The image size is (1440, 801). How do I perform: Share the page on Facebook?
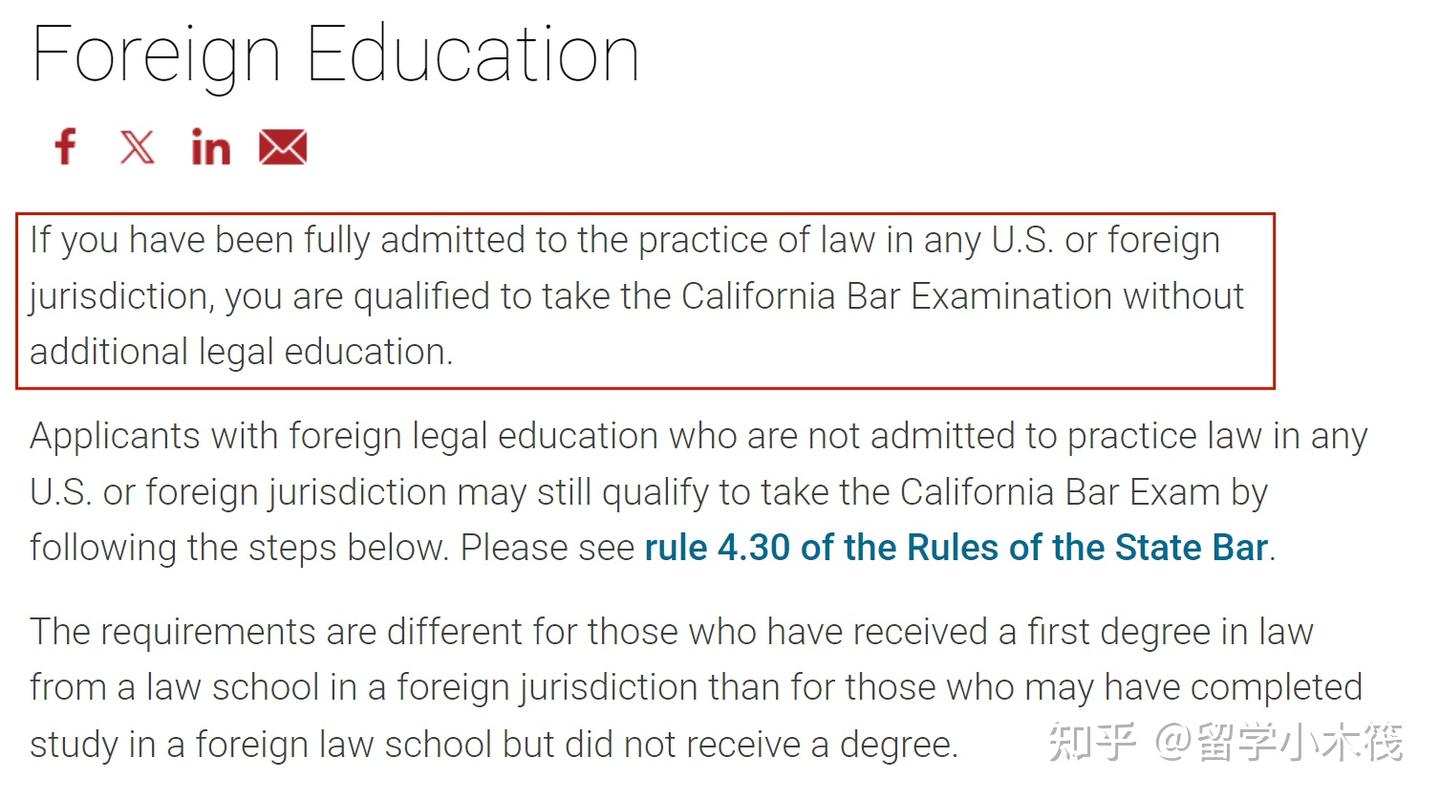pyautogui.click(x=65, y=147)
